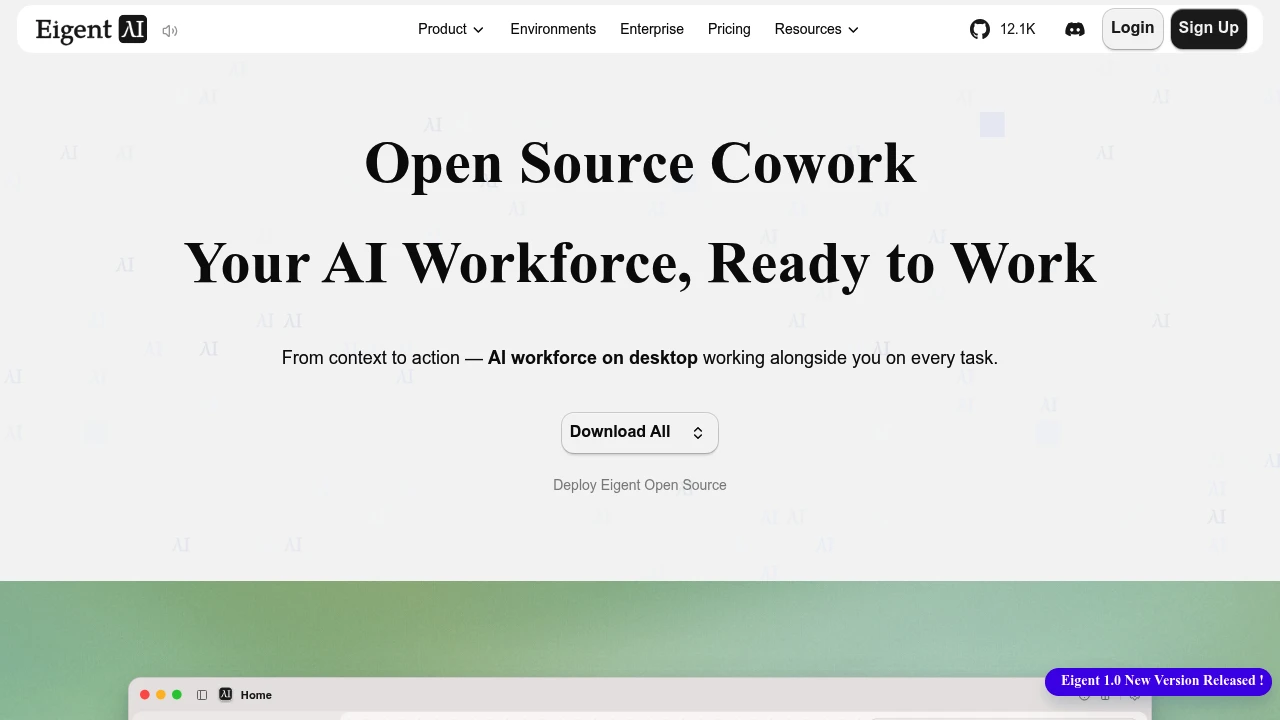Click the Eigent logo in the header

(91, 30)
